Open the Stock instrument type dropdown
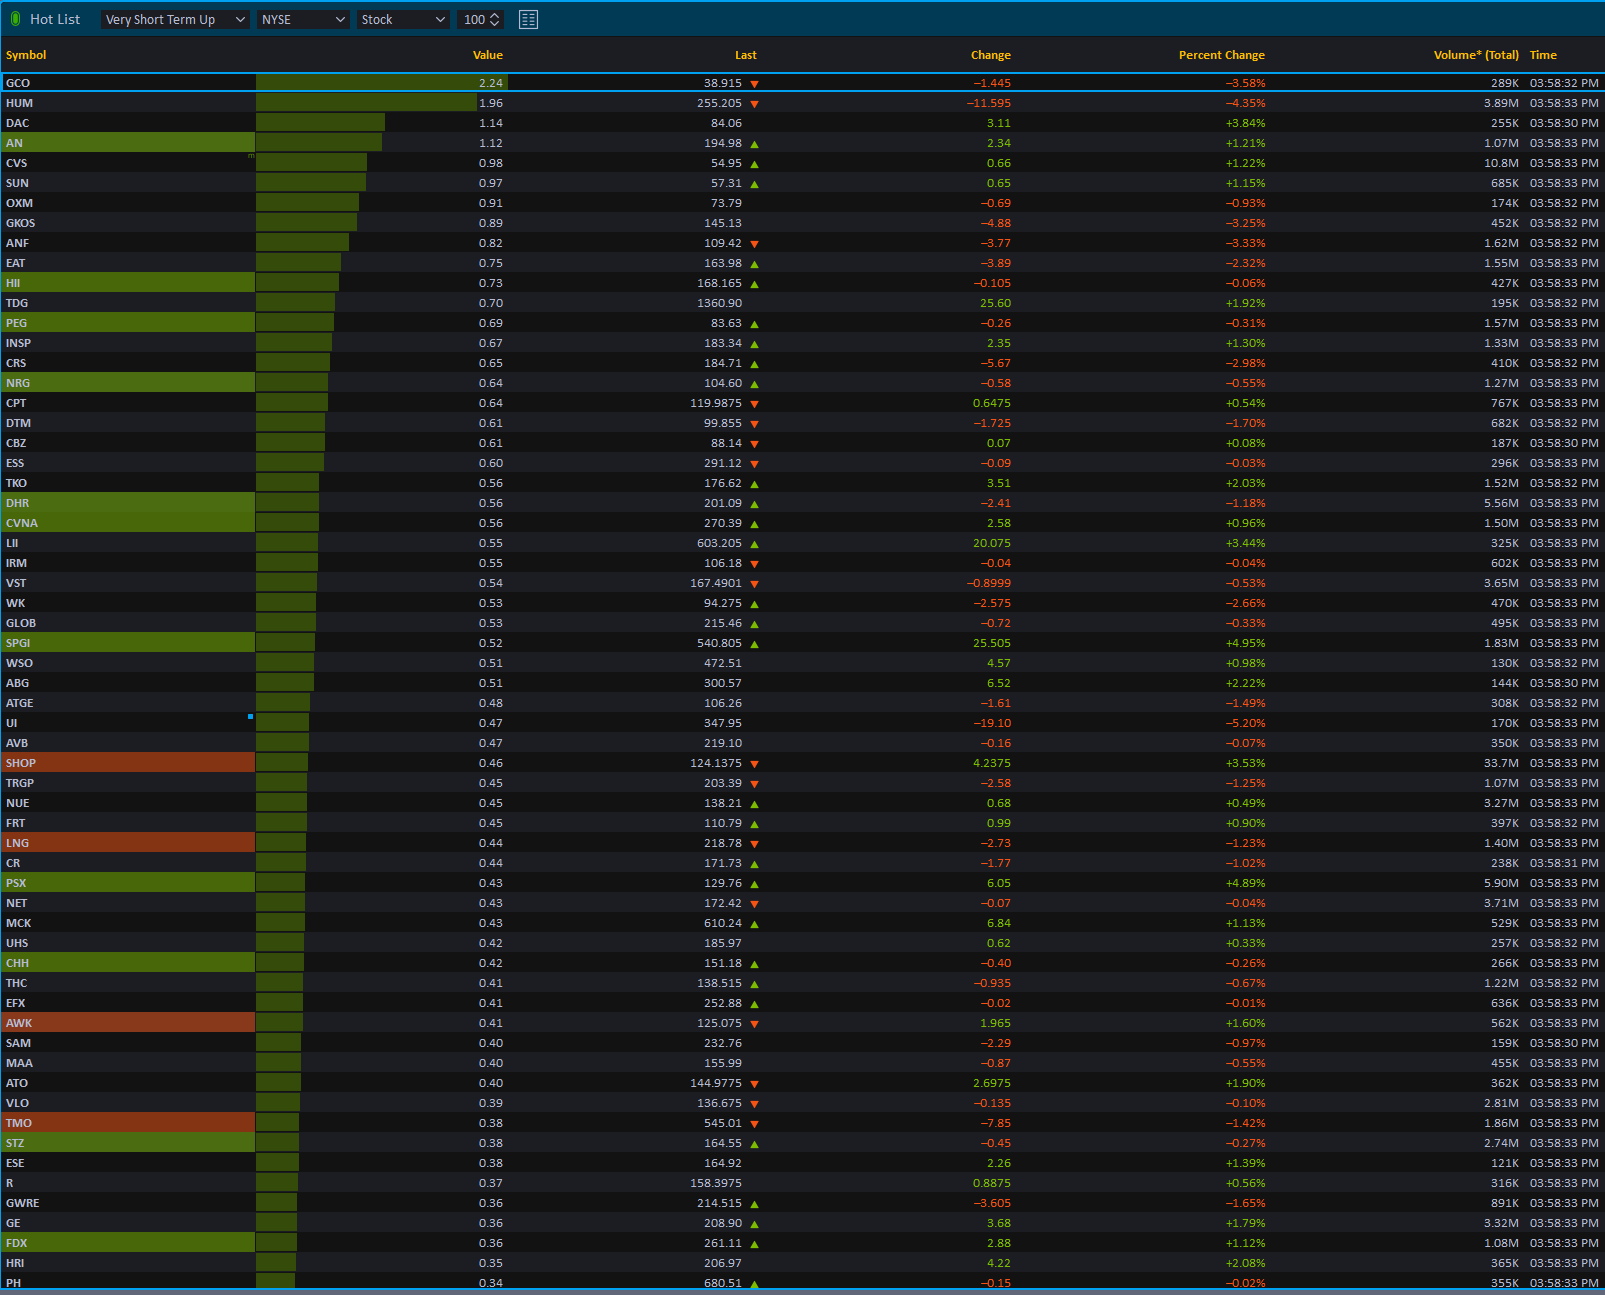Screen dimensions: 1605x1295 403,20
